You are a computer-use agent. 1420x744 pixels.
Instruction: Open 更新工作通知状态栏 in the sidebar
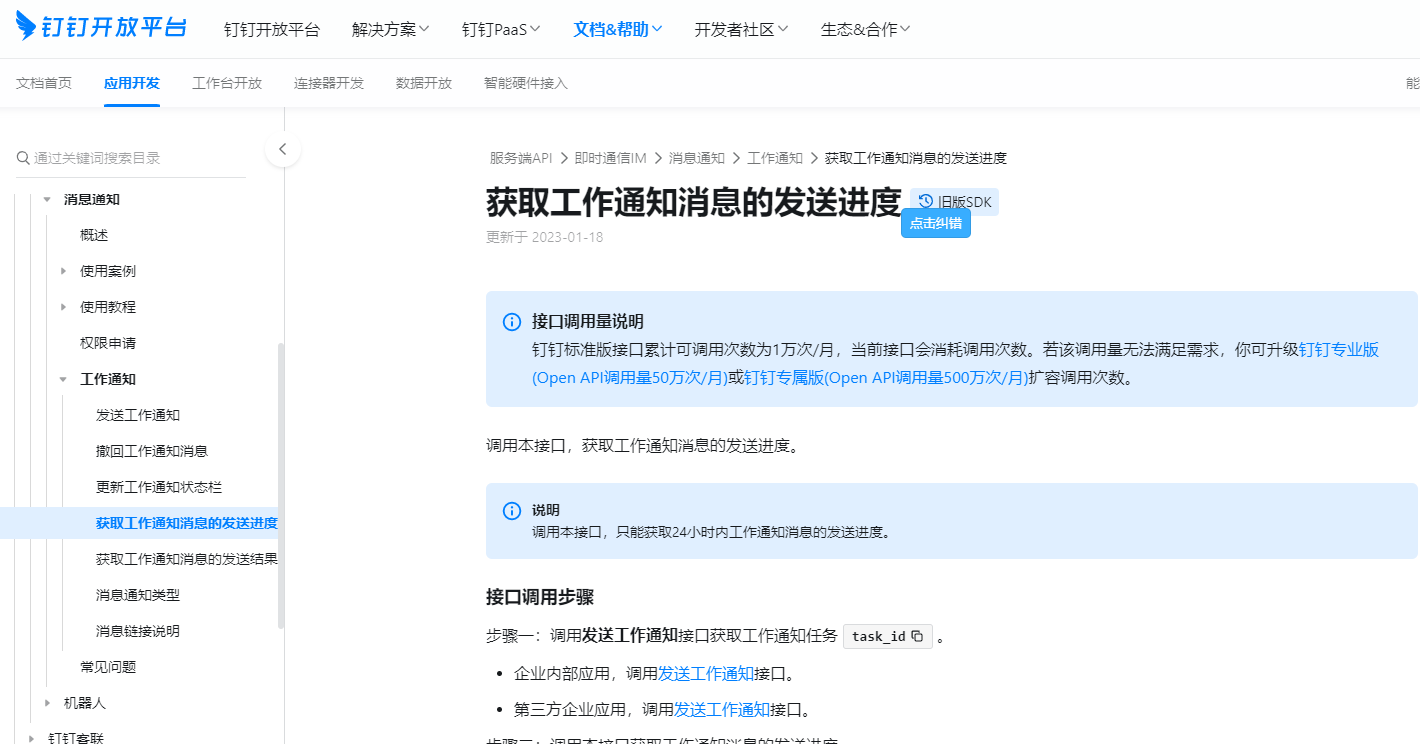point(159,487)
